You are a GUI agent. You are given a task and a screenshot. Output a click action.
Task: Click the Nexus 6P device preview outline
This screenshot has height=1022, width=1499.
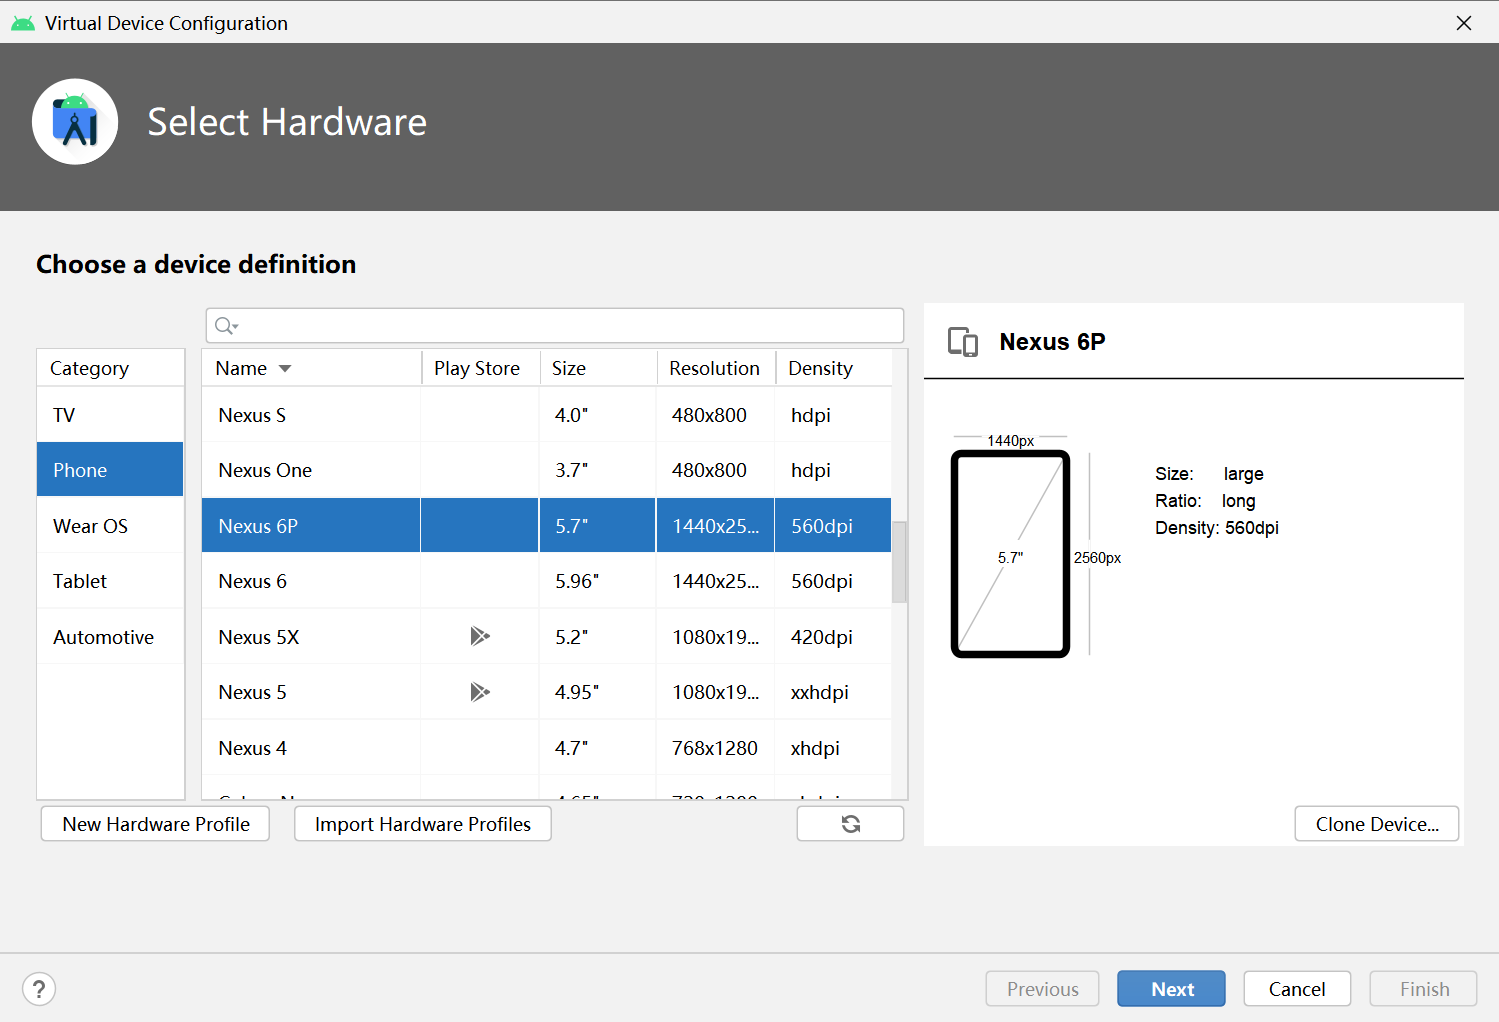pos(1011,554)
